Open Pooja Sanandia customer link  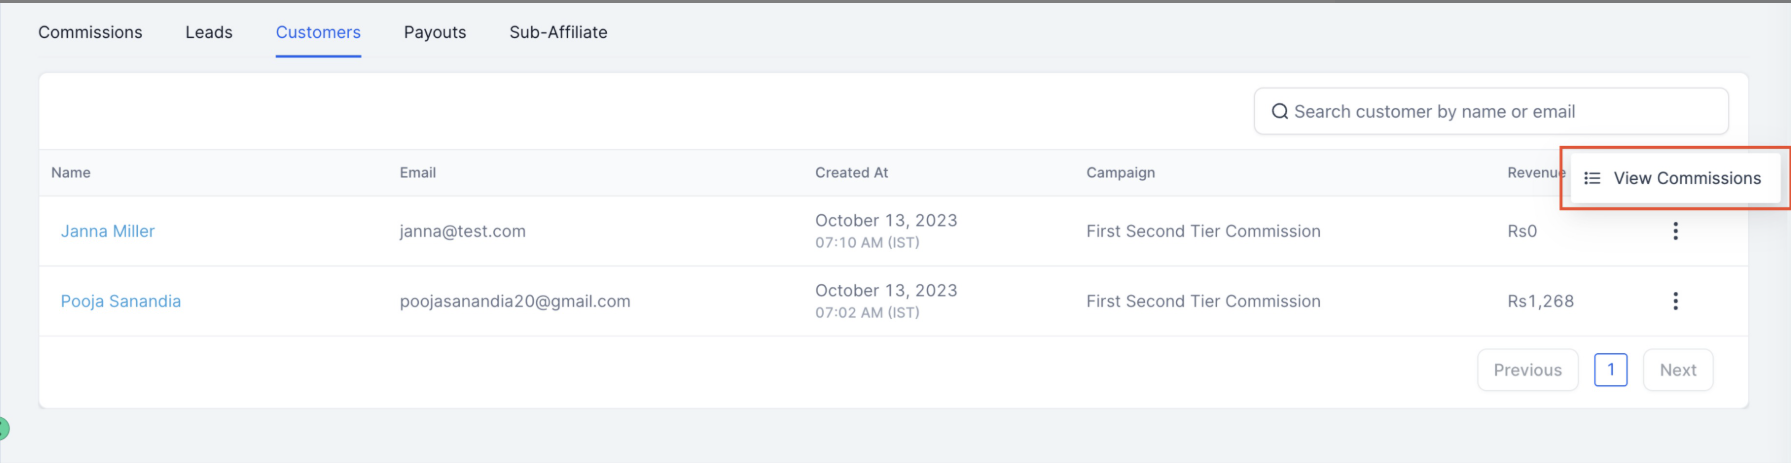coord(121,301)
